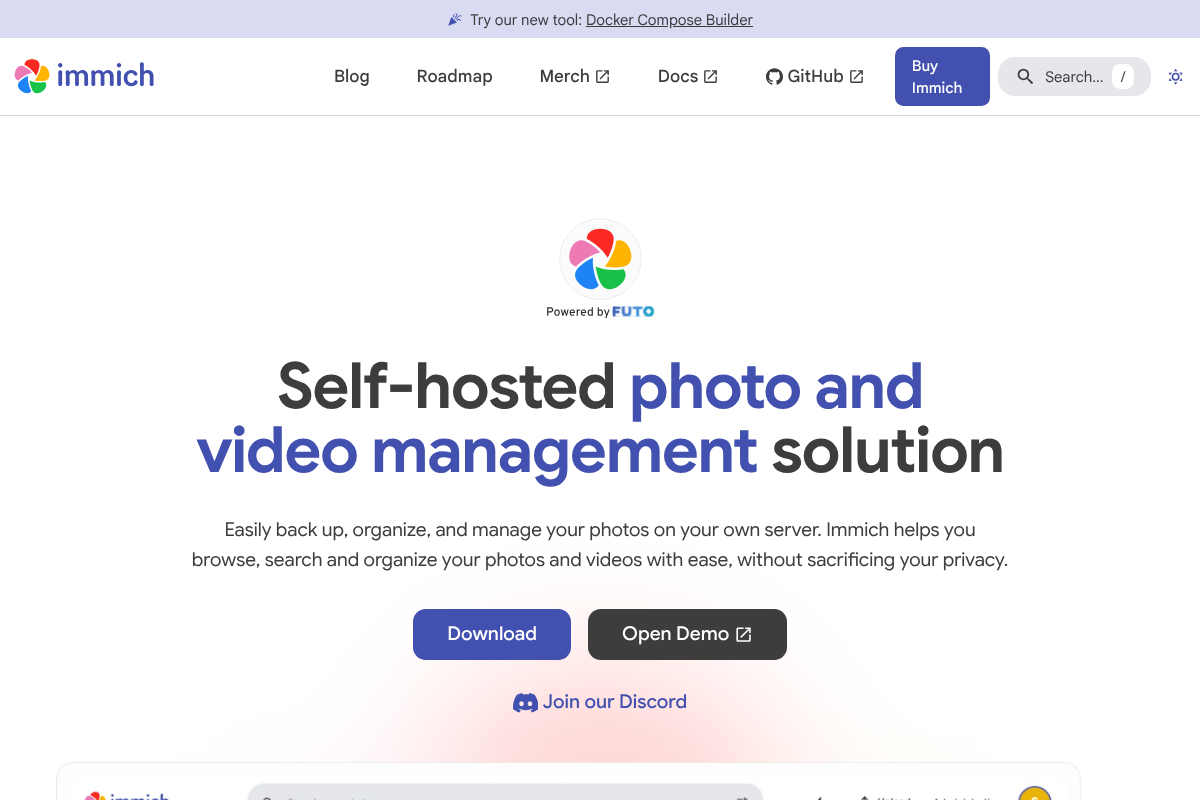This screenshot has height=800, width=1200.
Task: Click the Immich flower logo in navbar
Action: 32,76
